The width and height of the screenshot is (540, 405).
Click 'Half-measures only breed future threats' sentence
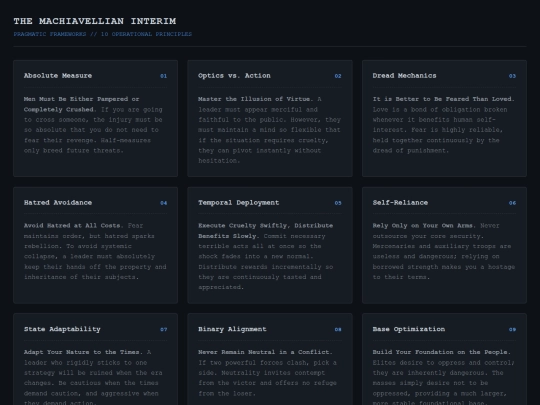[x=87, y=146]
